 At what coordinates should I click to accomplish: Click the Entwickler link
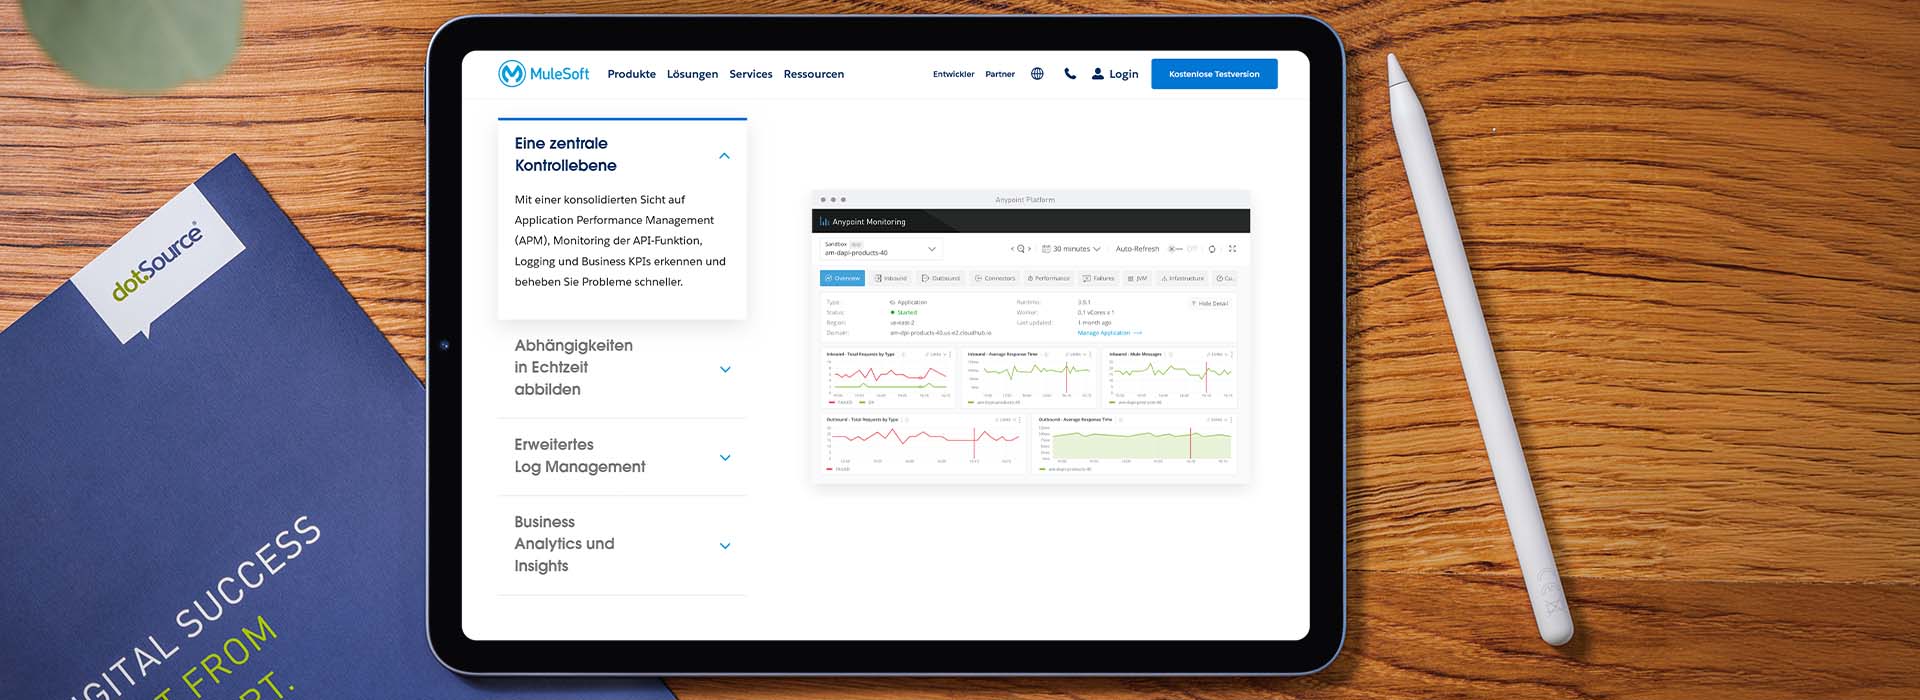click(x=953, y=74)
